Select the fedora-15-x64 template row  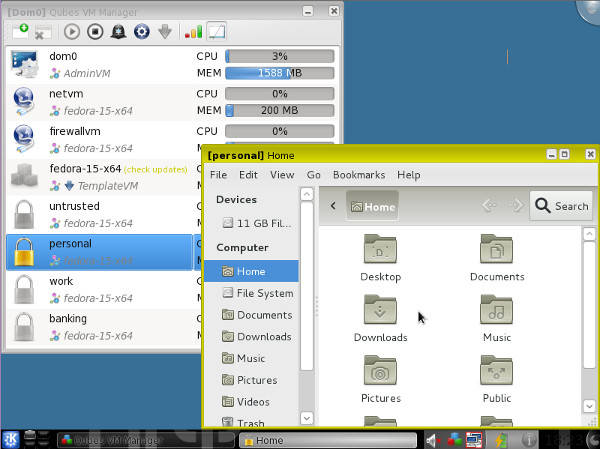[103, 177]
